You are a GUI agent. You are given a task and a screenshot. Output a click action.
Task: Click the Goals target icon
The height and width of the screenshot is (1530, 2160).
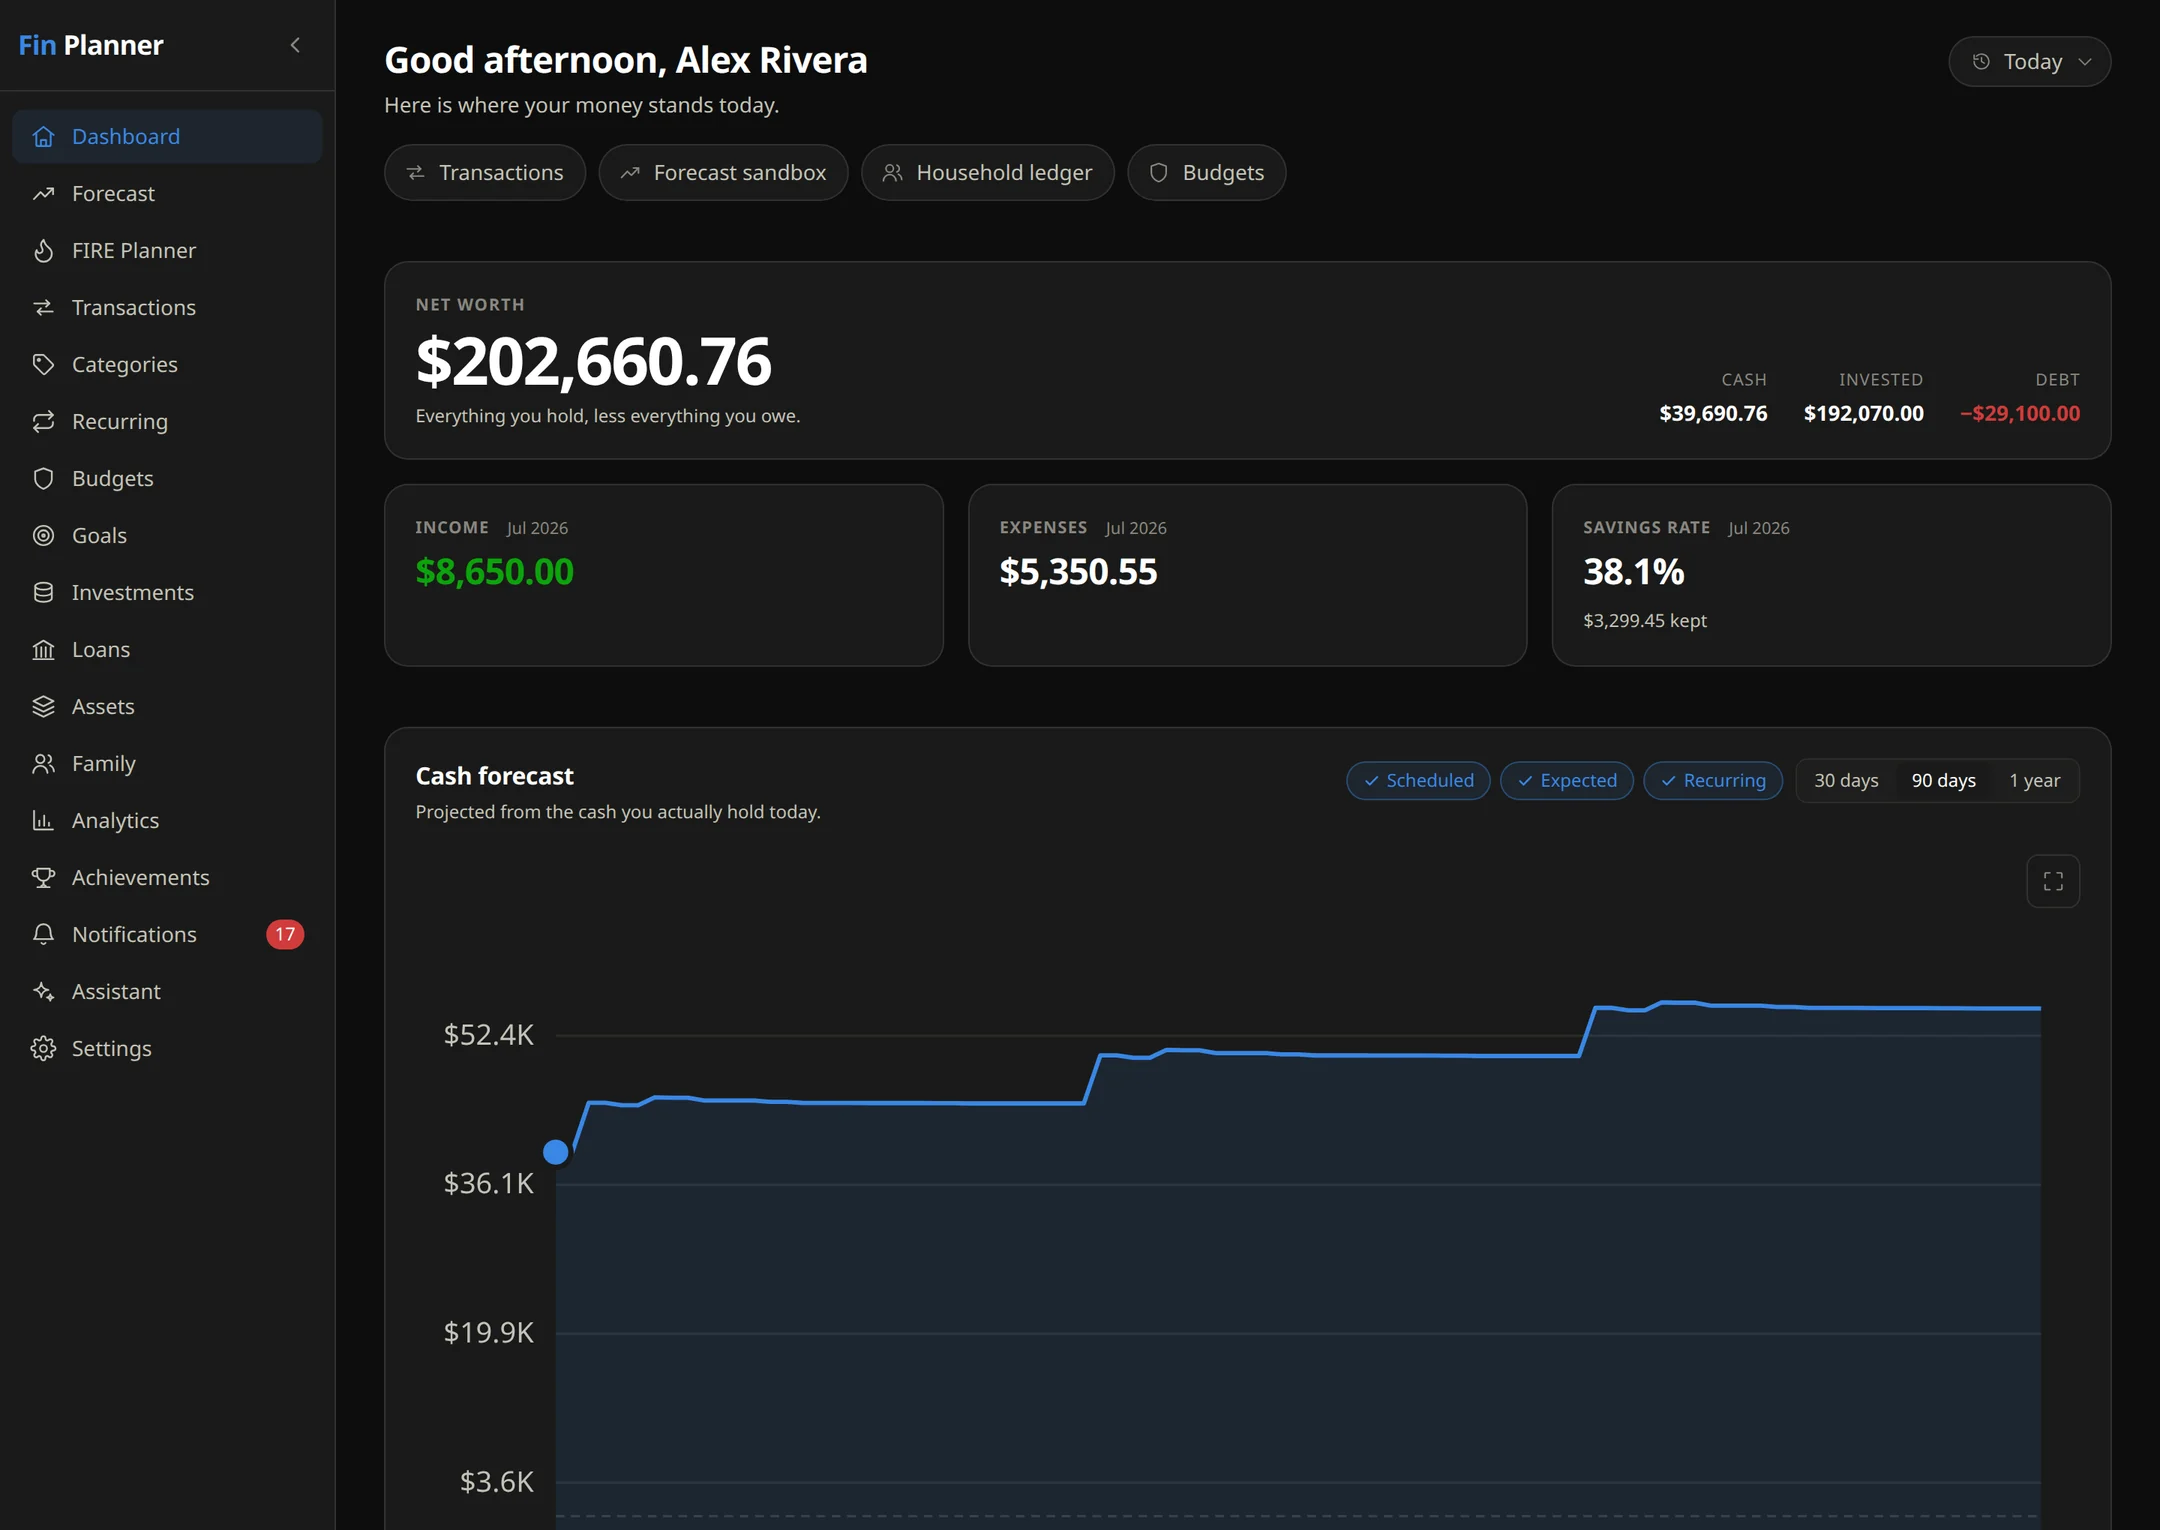coord(43,536)
